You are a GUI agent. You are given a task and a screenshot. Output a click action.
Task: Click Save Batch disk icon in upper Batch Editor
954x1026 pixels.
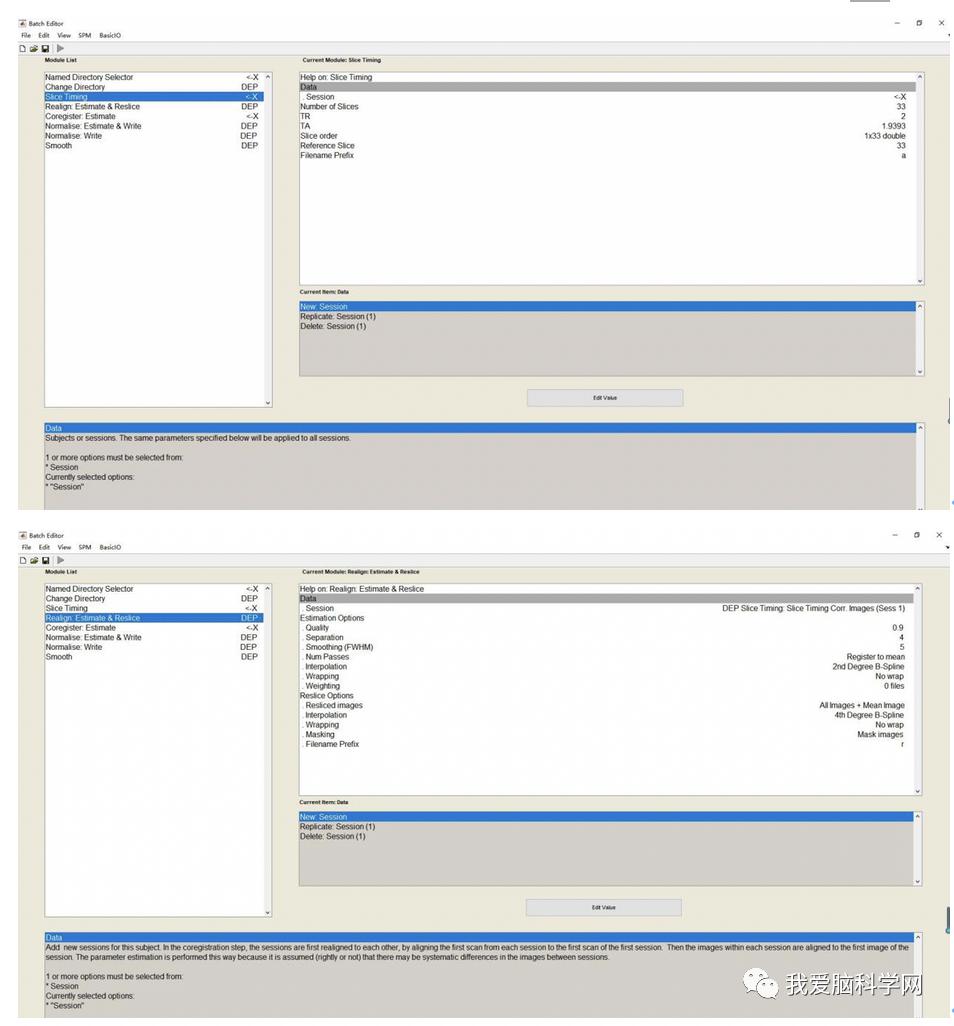click(x=45, y=48)
